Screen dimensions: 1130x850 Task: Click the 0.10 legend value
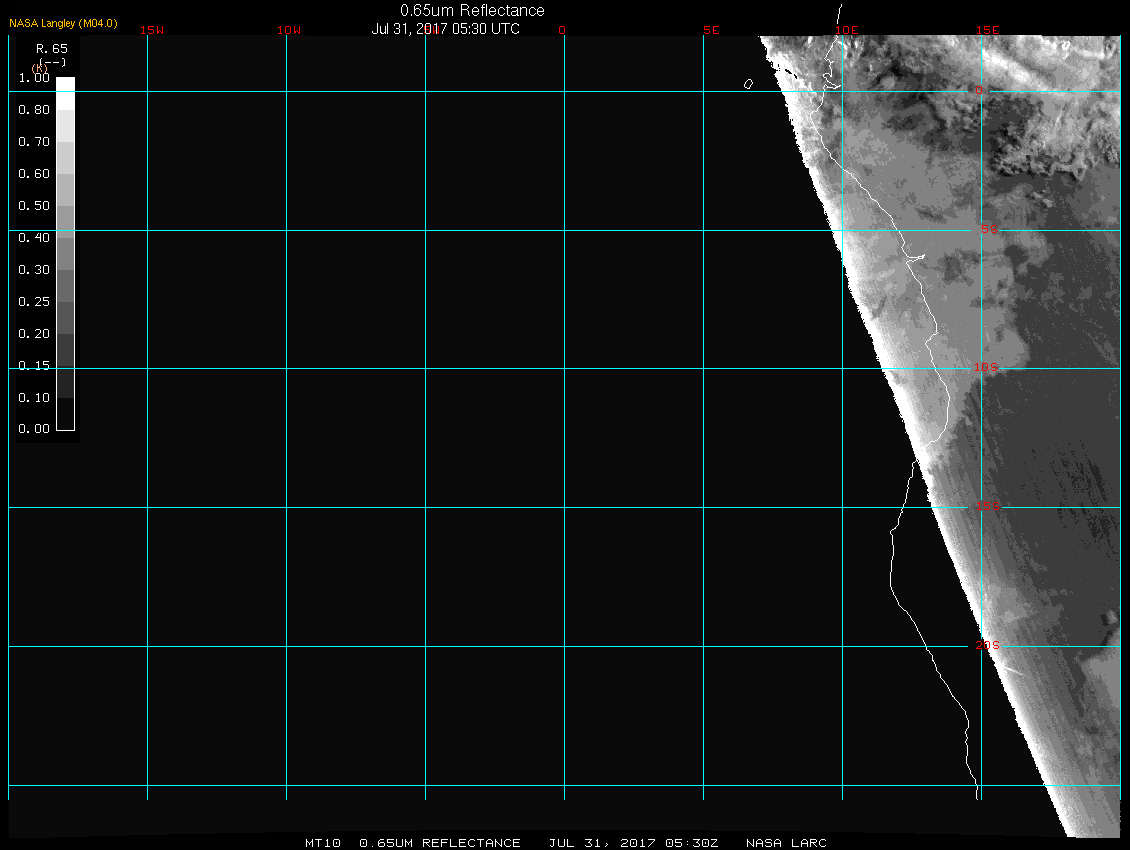tap(34, 397)
